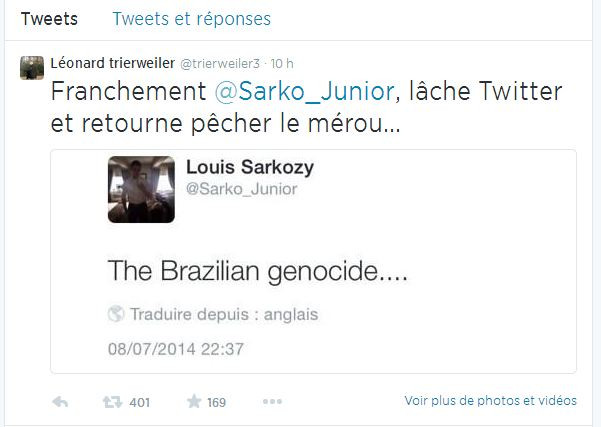
Task: Open the three-dots more options menu
Action: pyautogui.click(x=273, y=402)
